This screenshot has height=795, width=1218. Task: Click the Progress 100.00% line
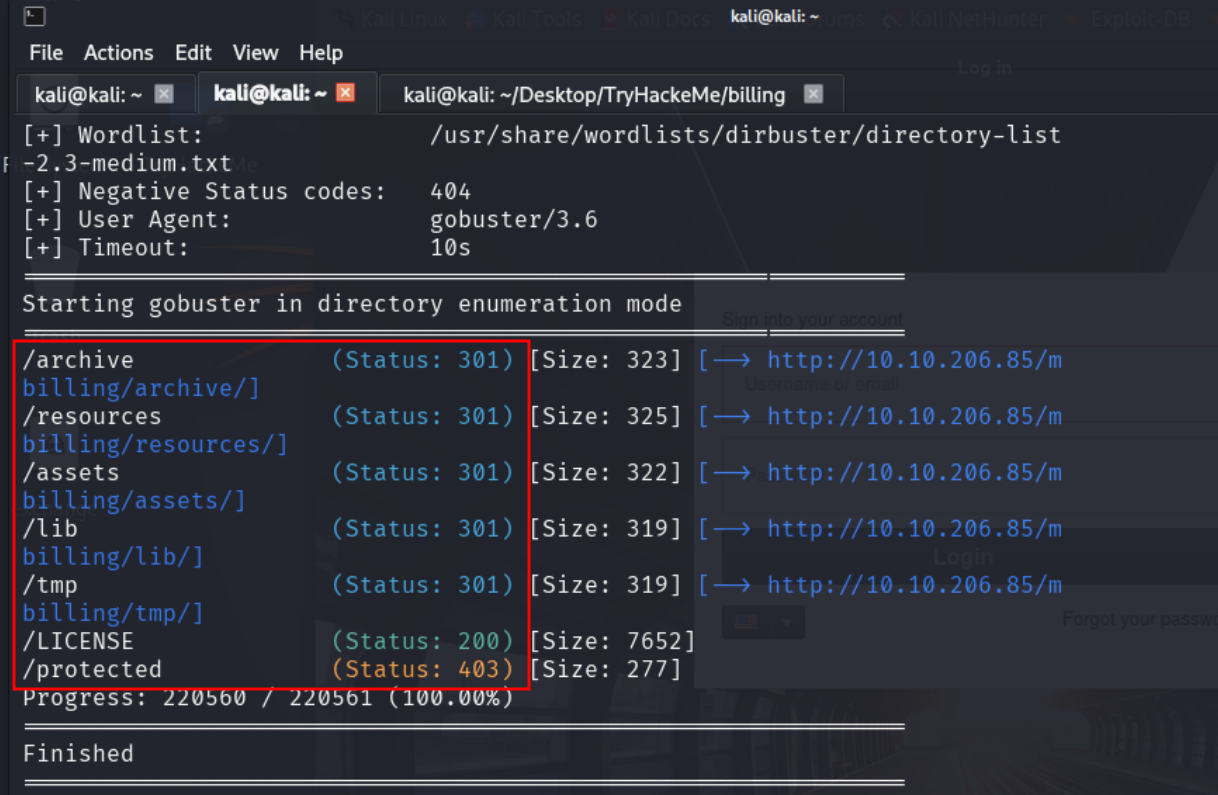pyautogui.click(x=268, y=697)
